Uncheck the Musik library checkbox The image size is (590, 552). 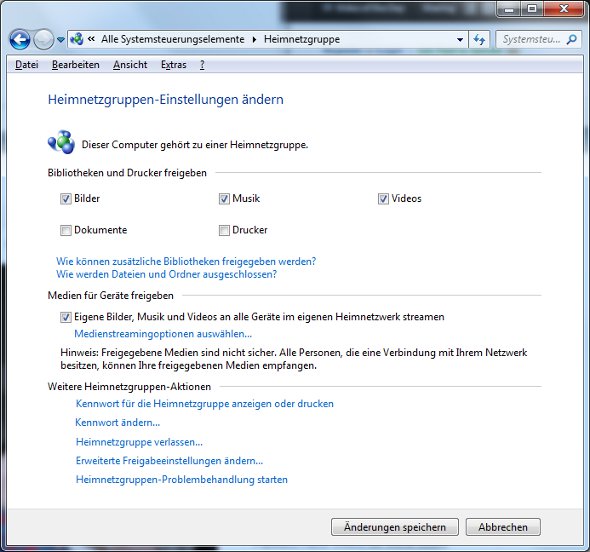click(x=224, y=199)
